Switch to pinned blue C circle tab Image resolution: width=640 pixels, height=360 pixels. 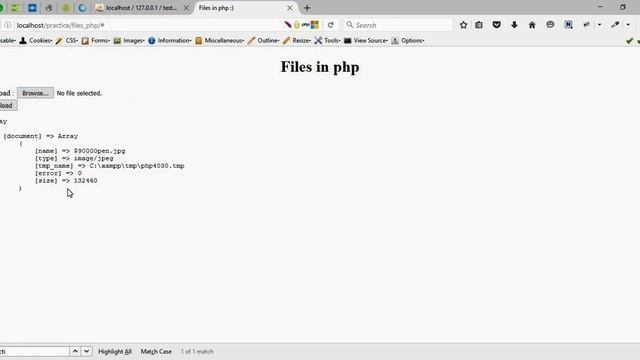click(x=82, y=8)
